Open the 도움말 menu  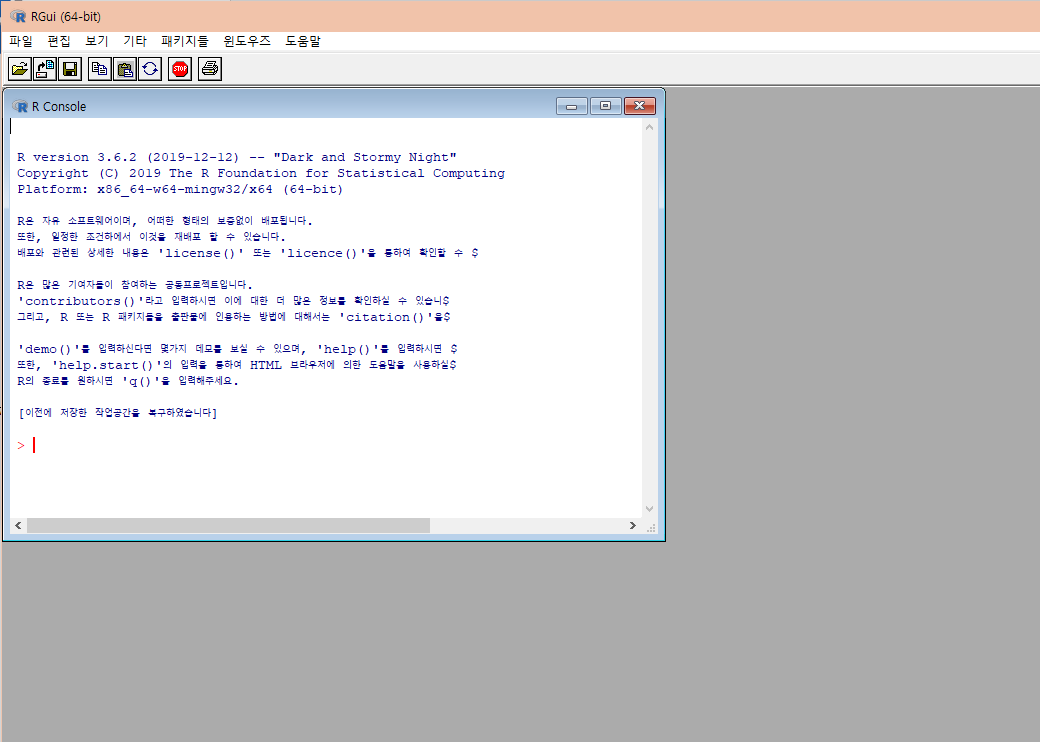click(x=302, y=41)
